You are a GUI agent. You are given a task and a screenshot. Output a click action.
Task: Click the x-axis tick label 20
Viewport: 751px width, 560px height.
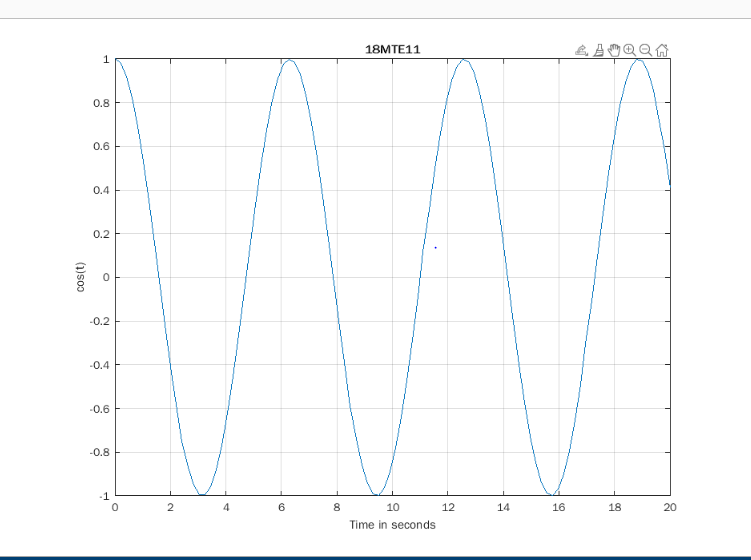pos(670,507)
